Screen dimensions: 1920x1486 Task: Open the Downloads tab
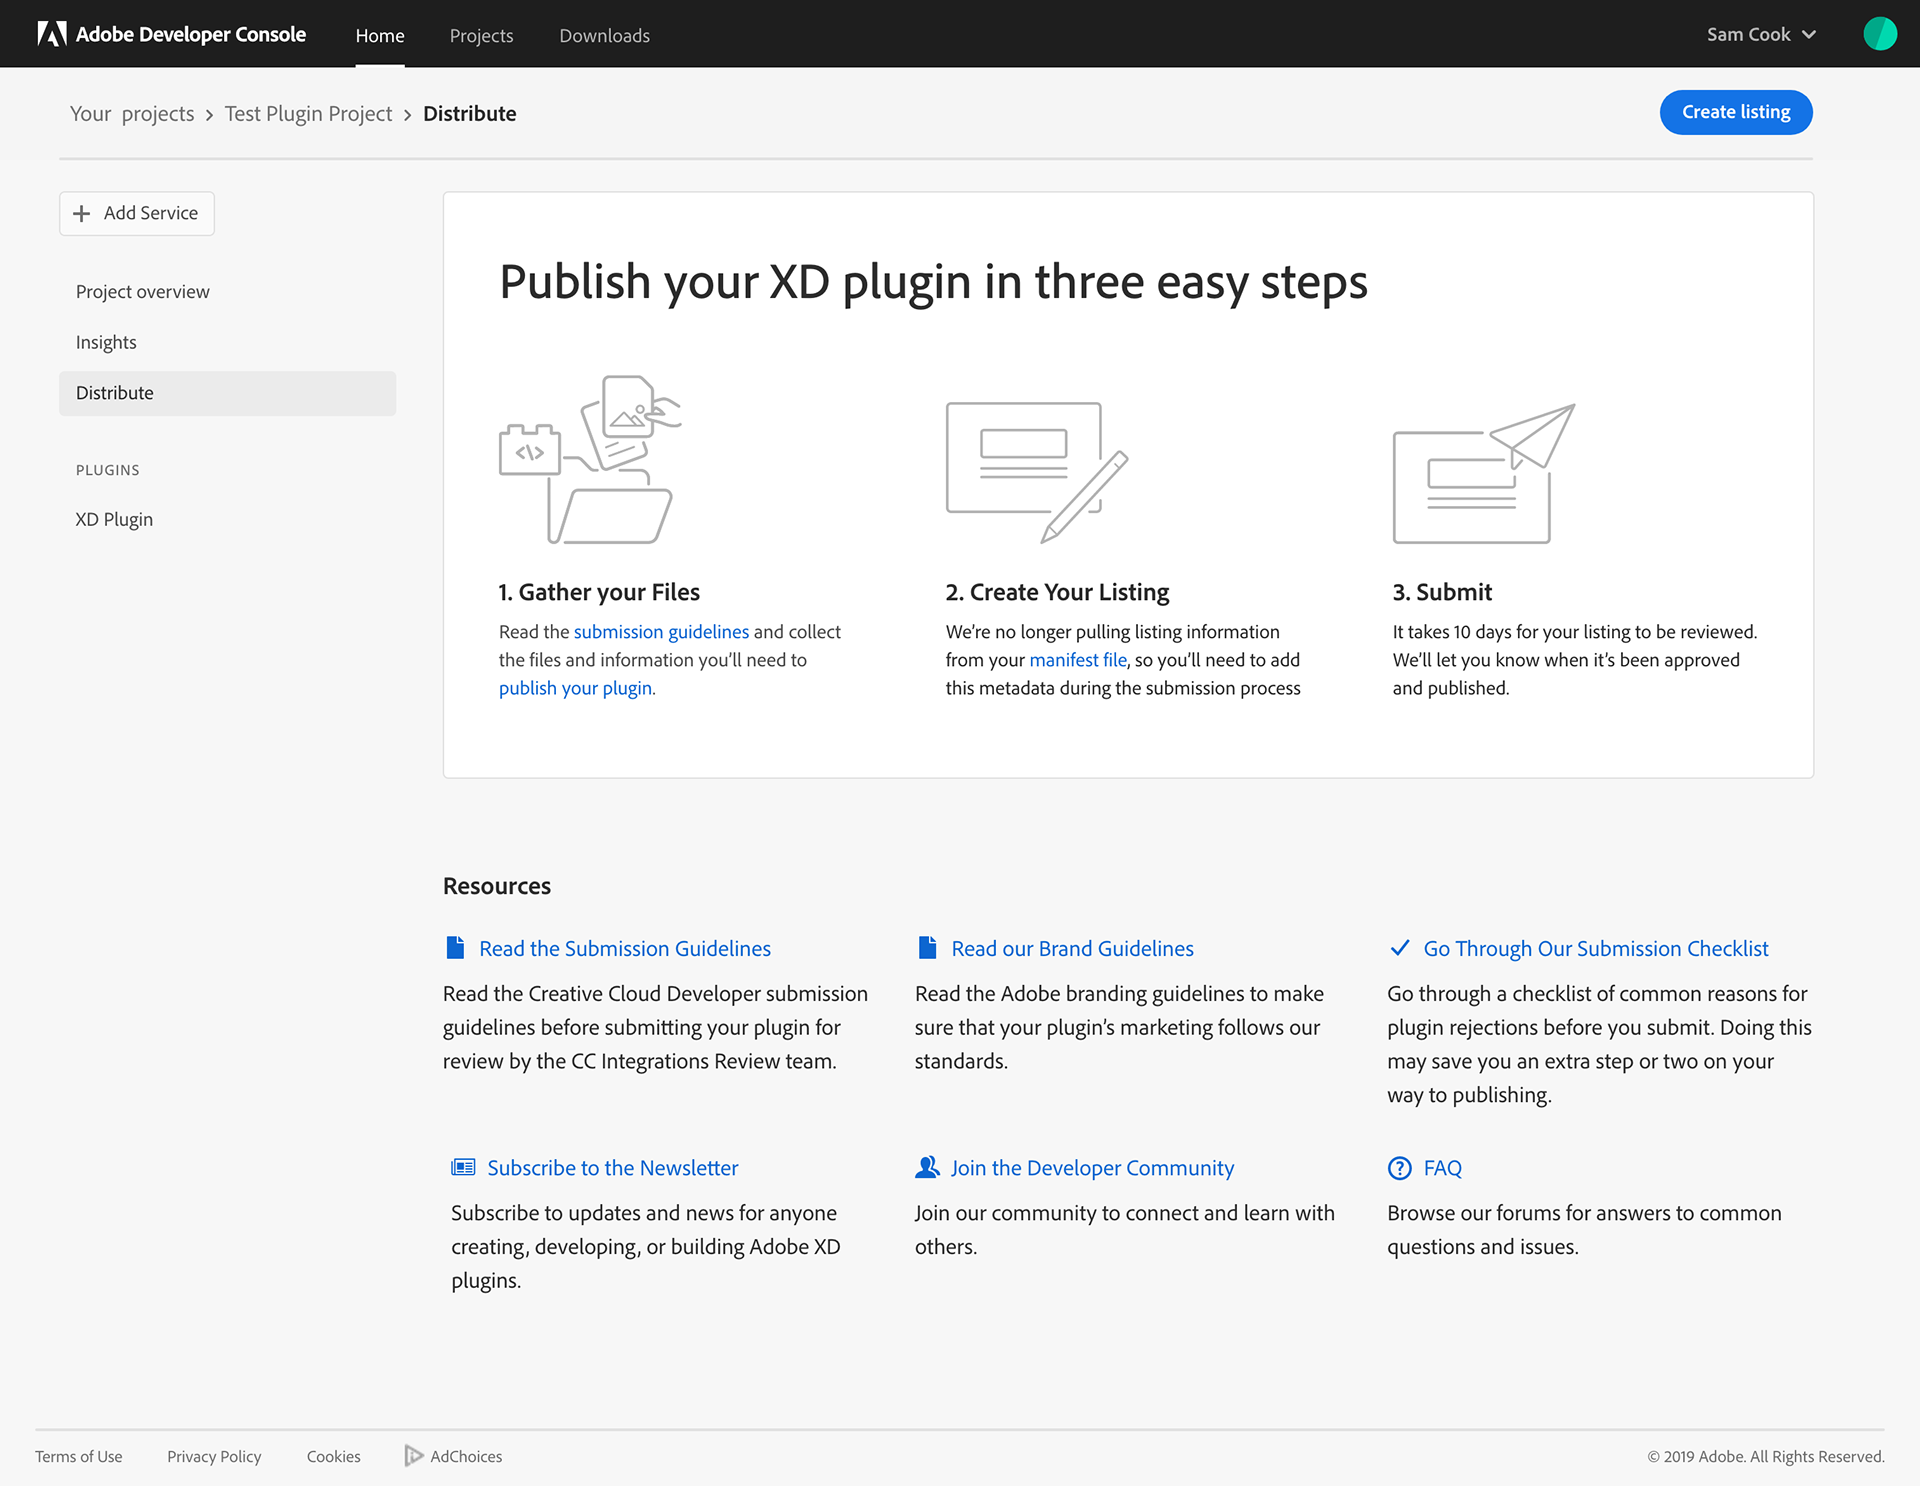(604, 36)
